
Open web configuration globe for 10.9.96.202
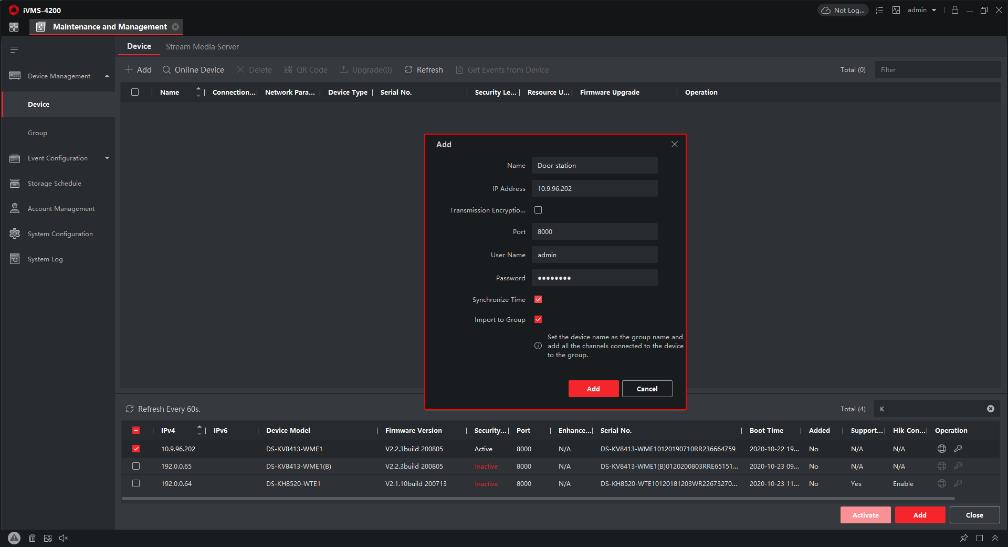click(x=941, y=449)
